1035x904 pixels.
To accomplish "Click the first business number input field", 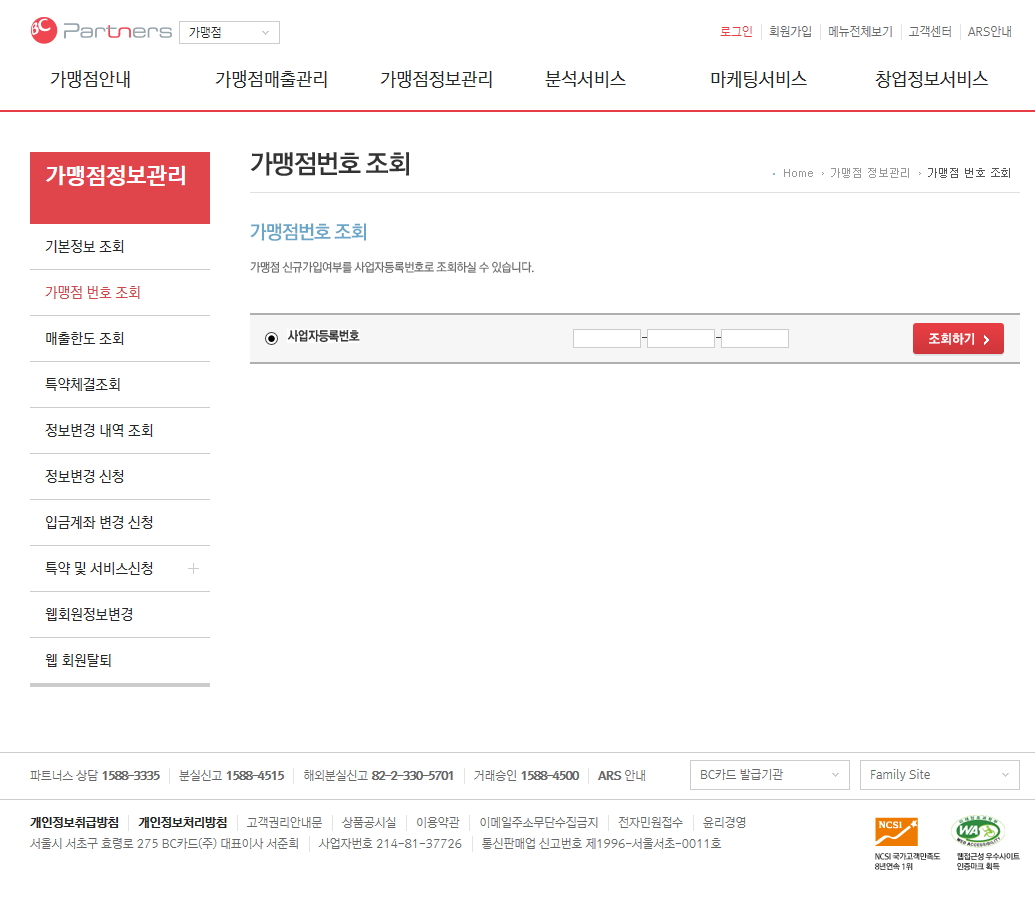I will (x=606, y=338).
